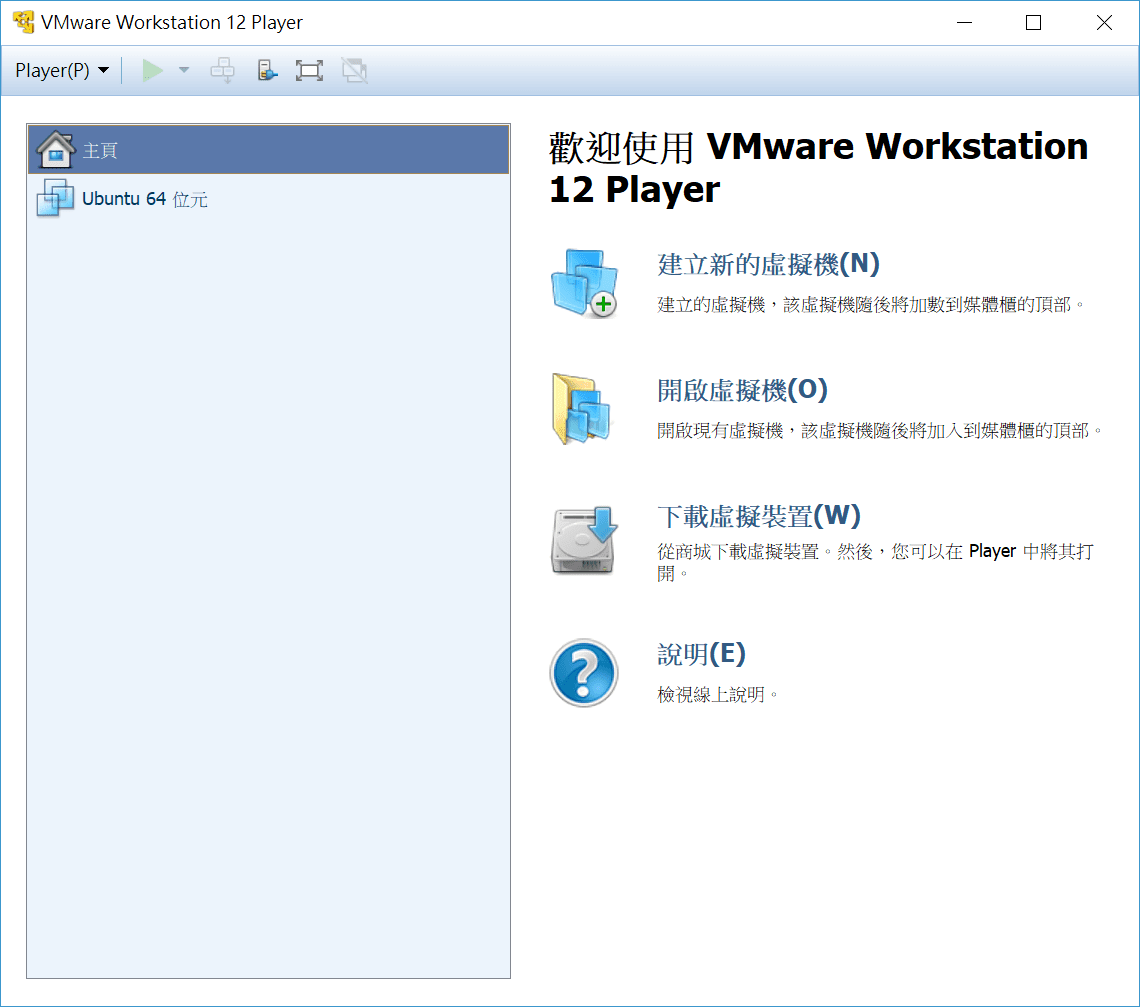The image size is (1140, 1007).
Task: Click the home house icon in library
Action: [x=55, y=149]
